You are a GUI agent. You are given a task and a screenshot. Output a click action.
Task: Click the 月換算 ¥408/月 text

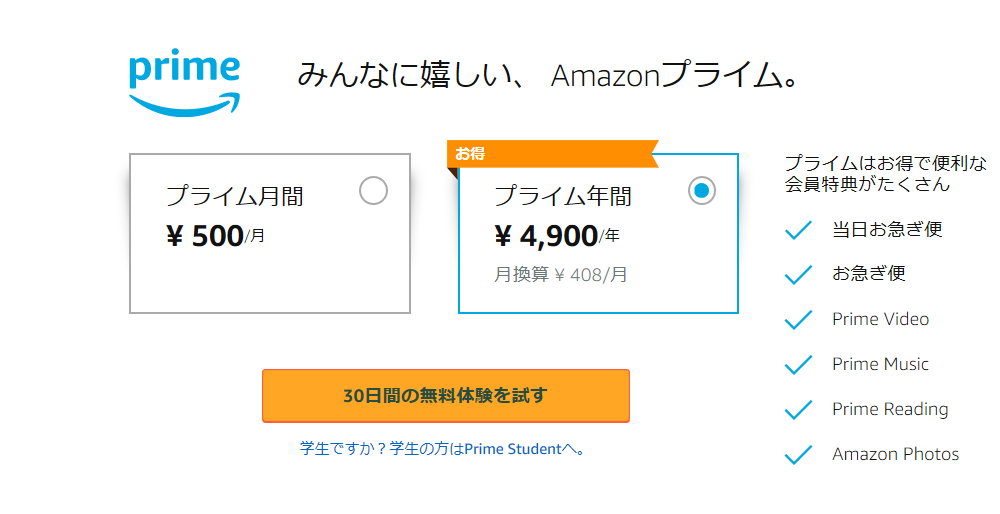tap(560, 274)
